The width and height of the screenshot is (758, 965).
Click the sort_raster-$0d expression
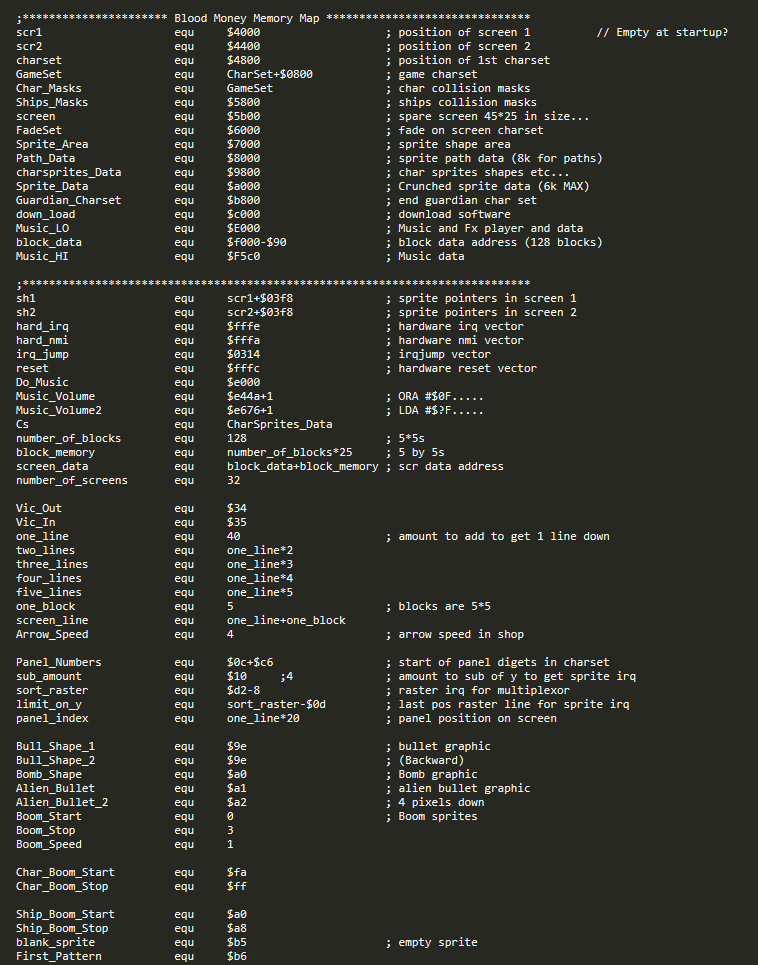276,704
